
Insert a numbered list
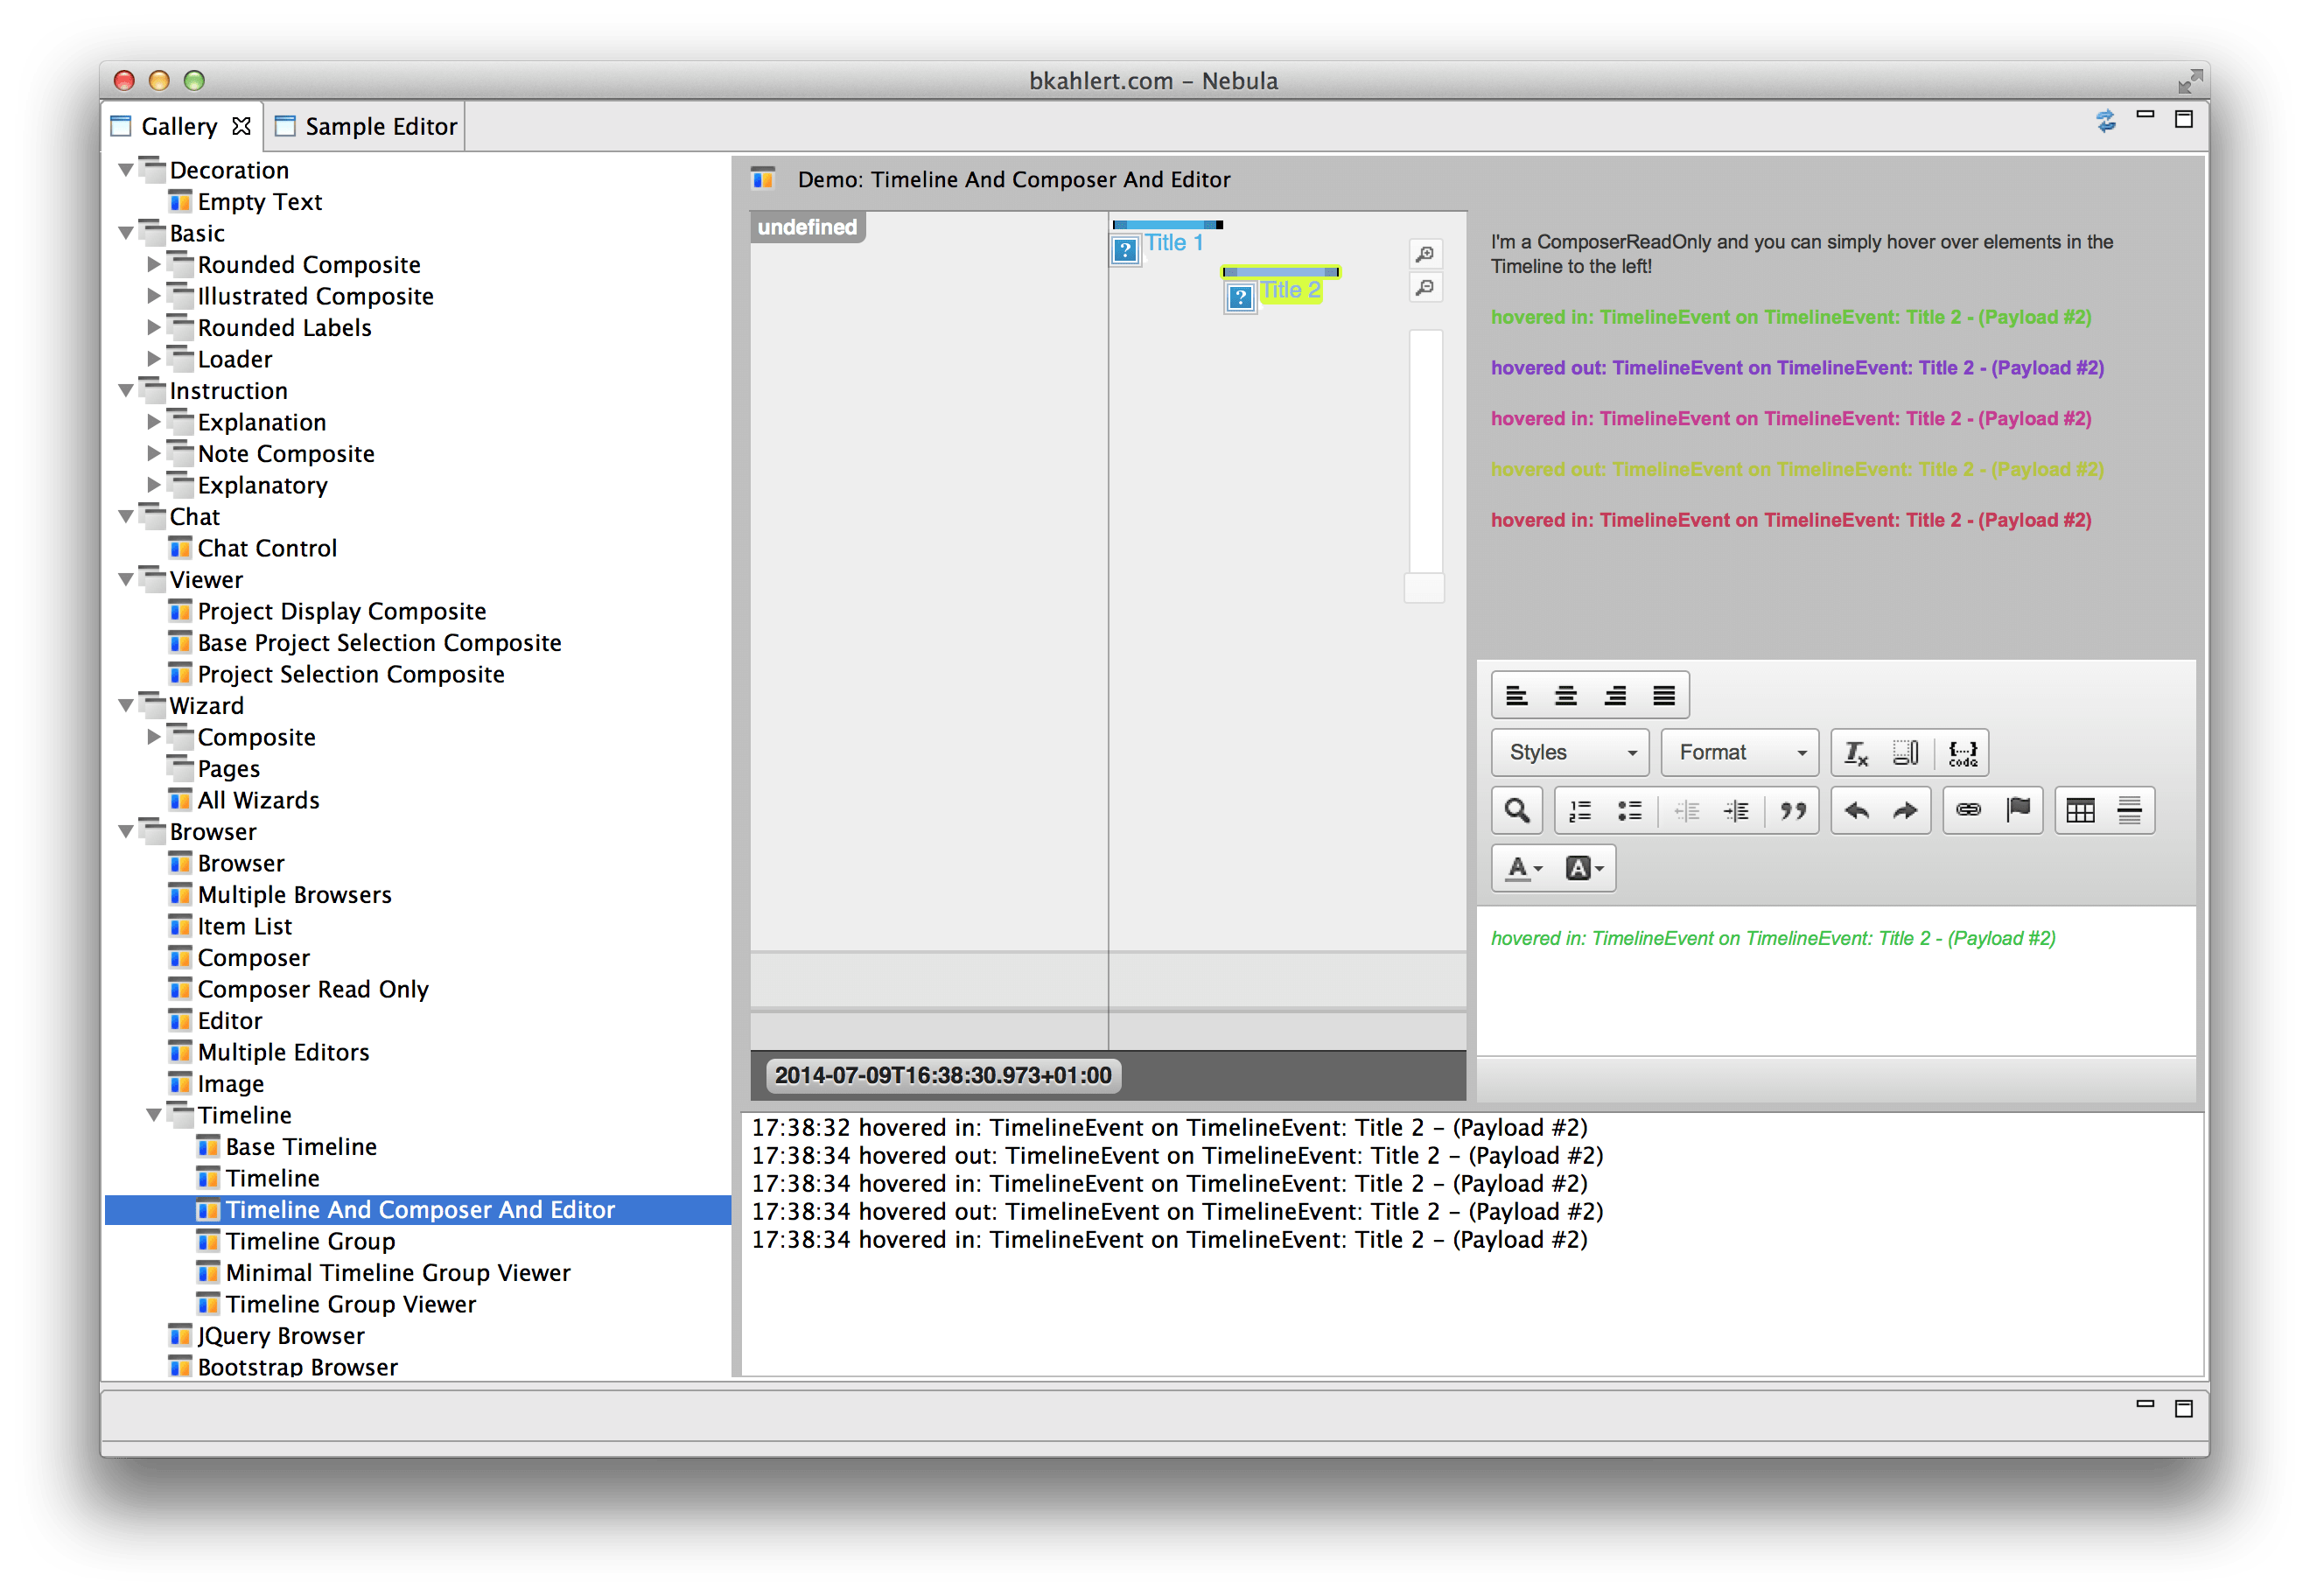point(1580,810)
